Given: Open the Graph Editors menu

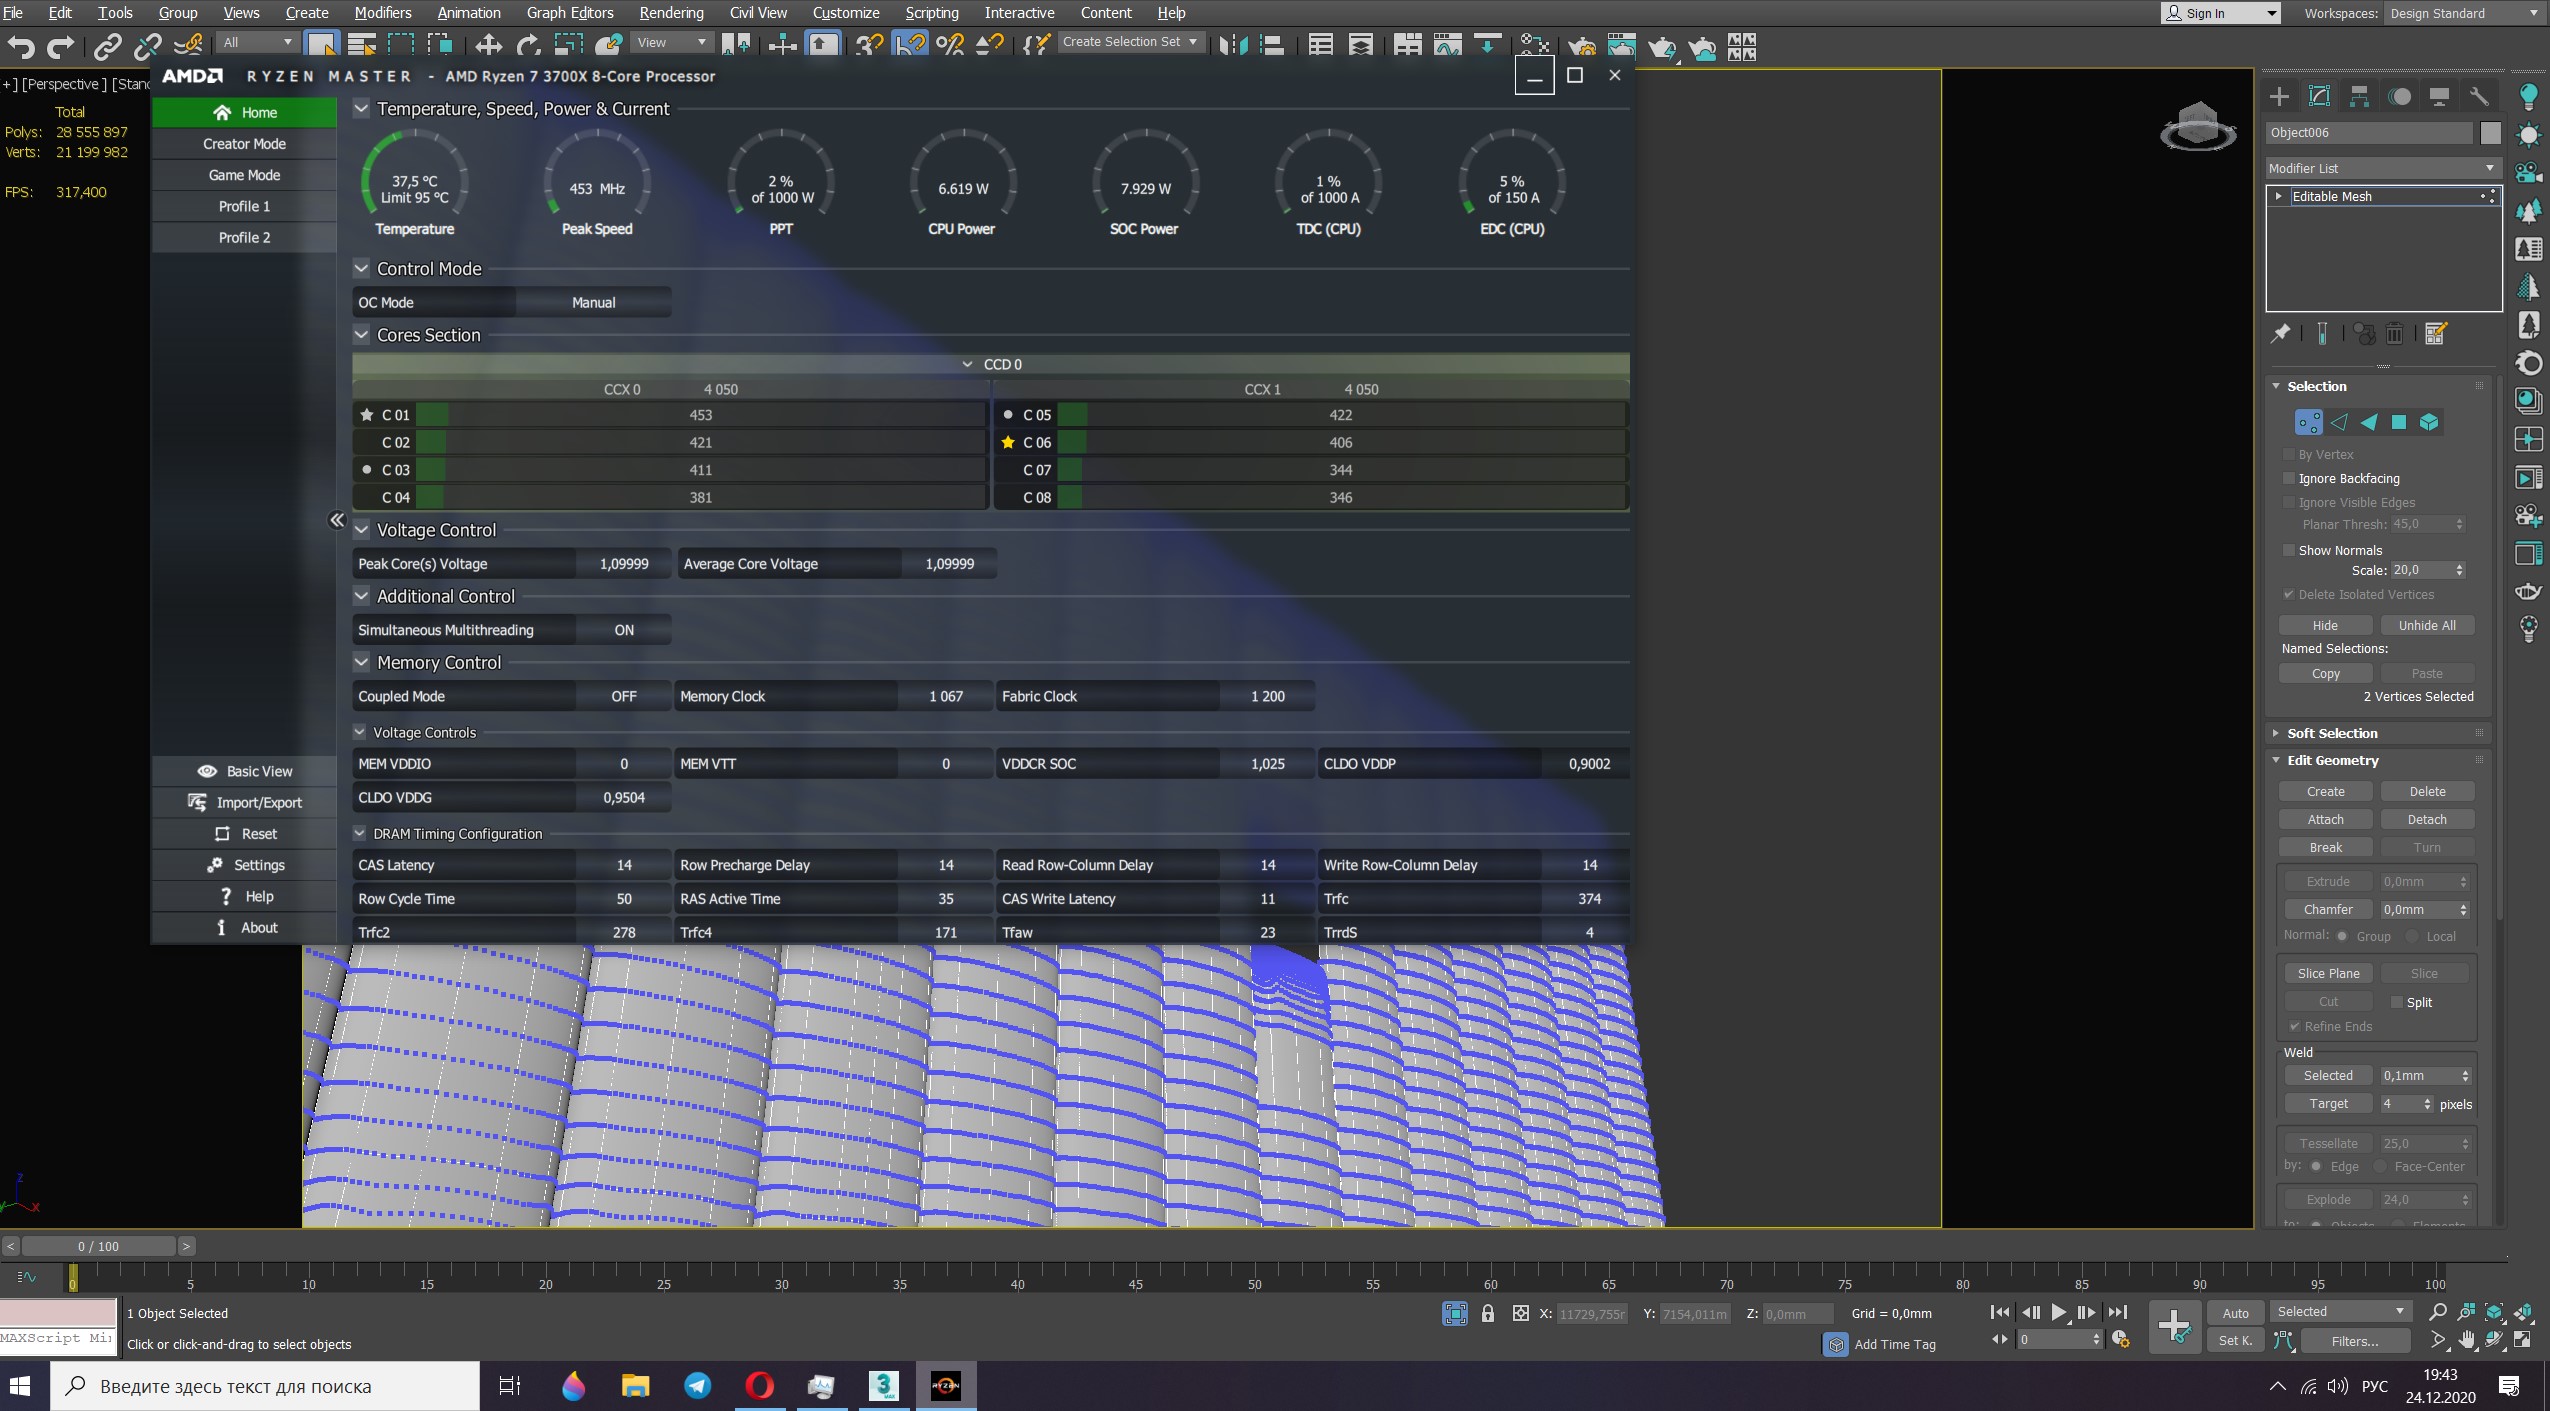Looking at the screenshot, I should 570,13.
